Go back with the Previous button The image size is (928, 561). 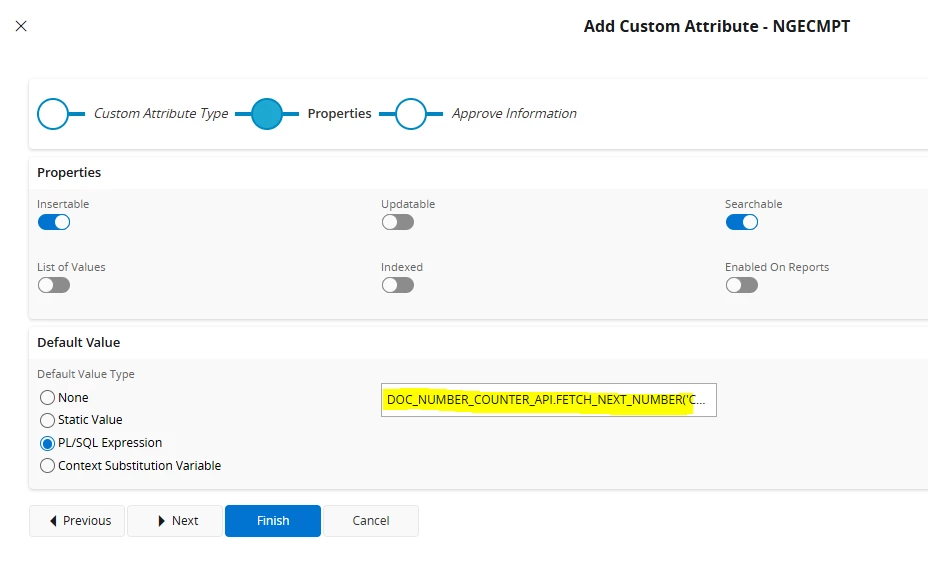tap(77, 521)
